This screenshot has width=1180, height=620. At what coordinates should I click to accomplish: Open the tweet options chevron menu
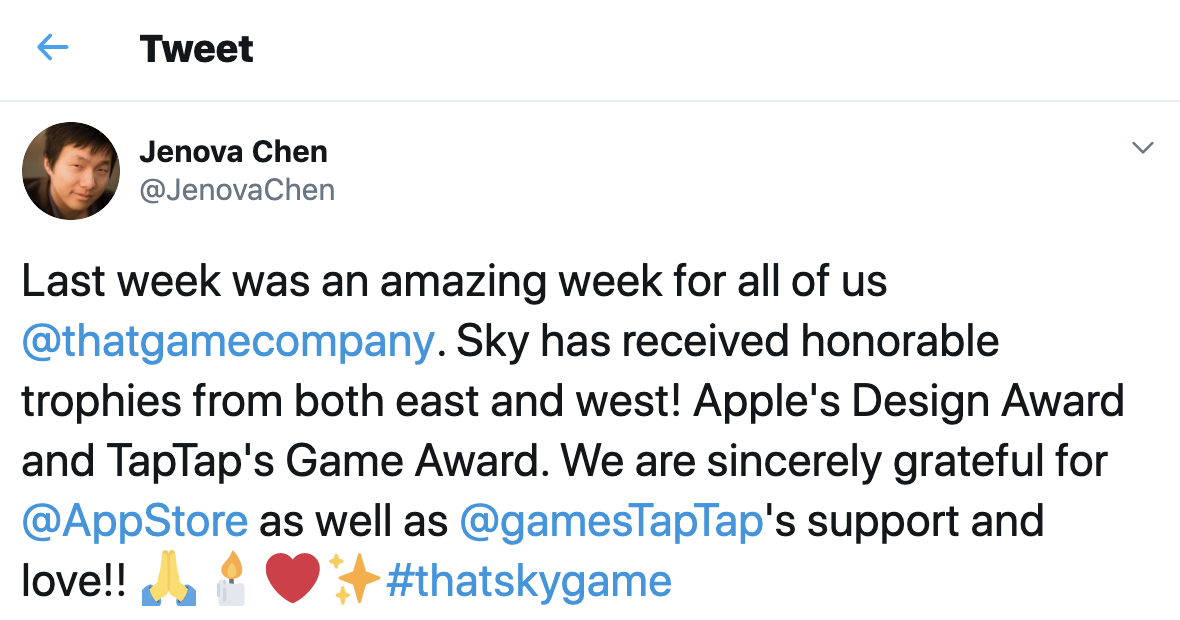point(1141,149)
